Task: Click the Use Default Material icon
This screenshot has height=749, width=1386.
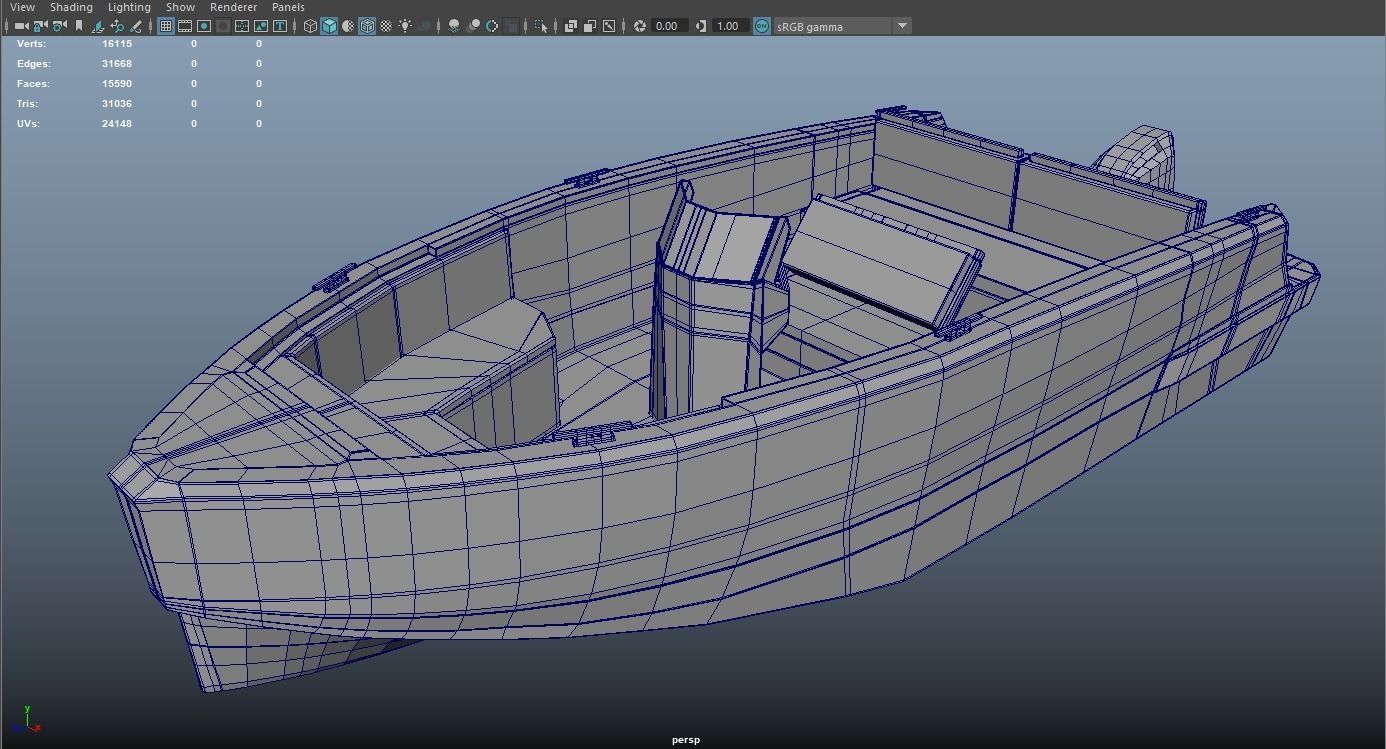Action: 348,26
